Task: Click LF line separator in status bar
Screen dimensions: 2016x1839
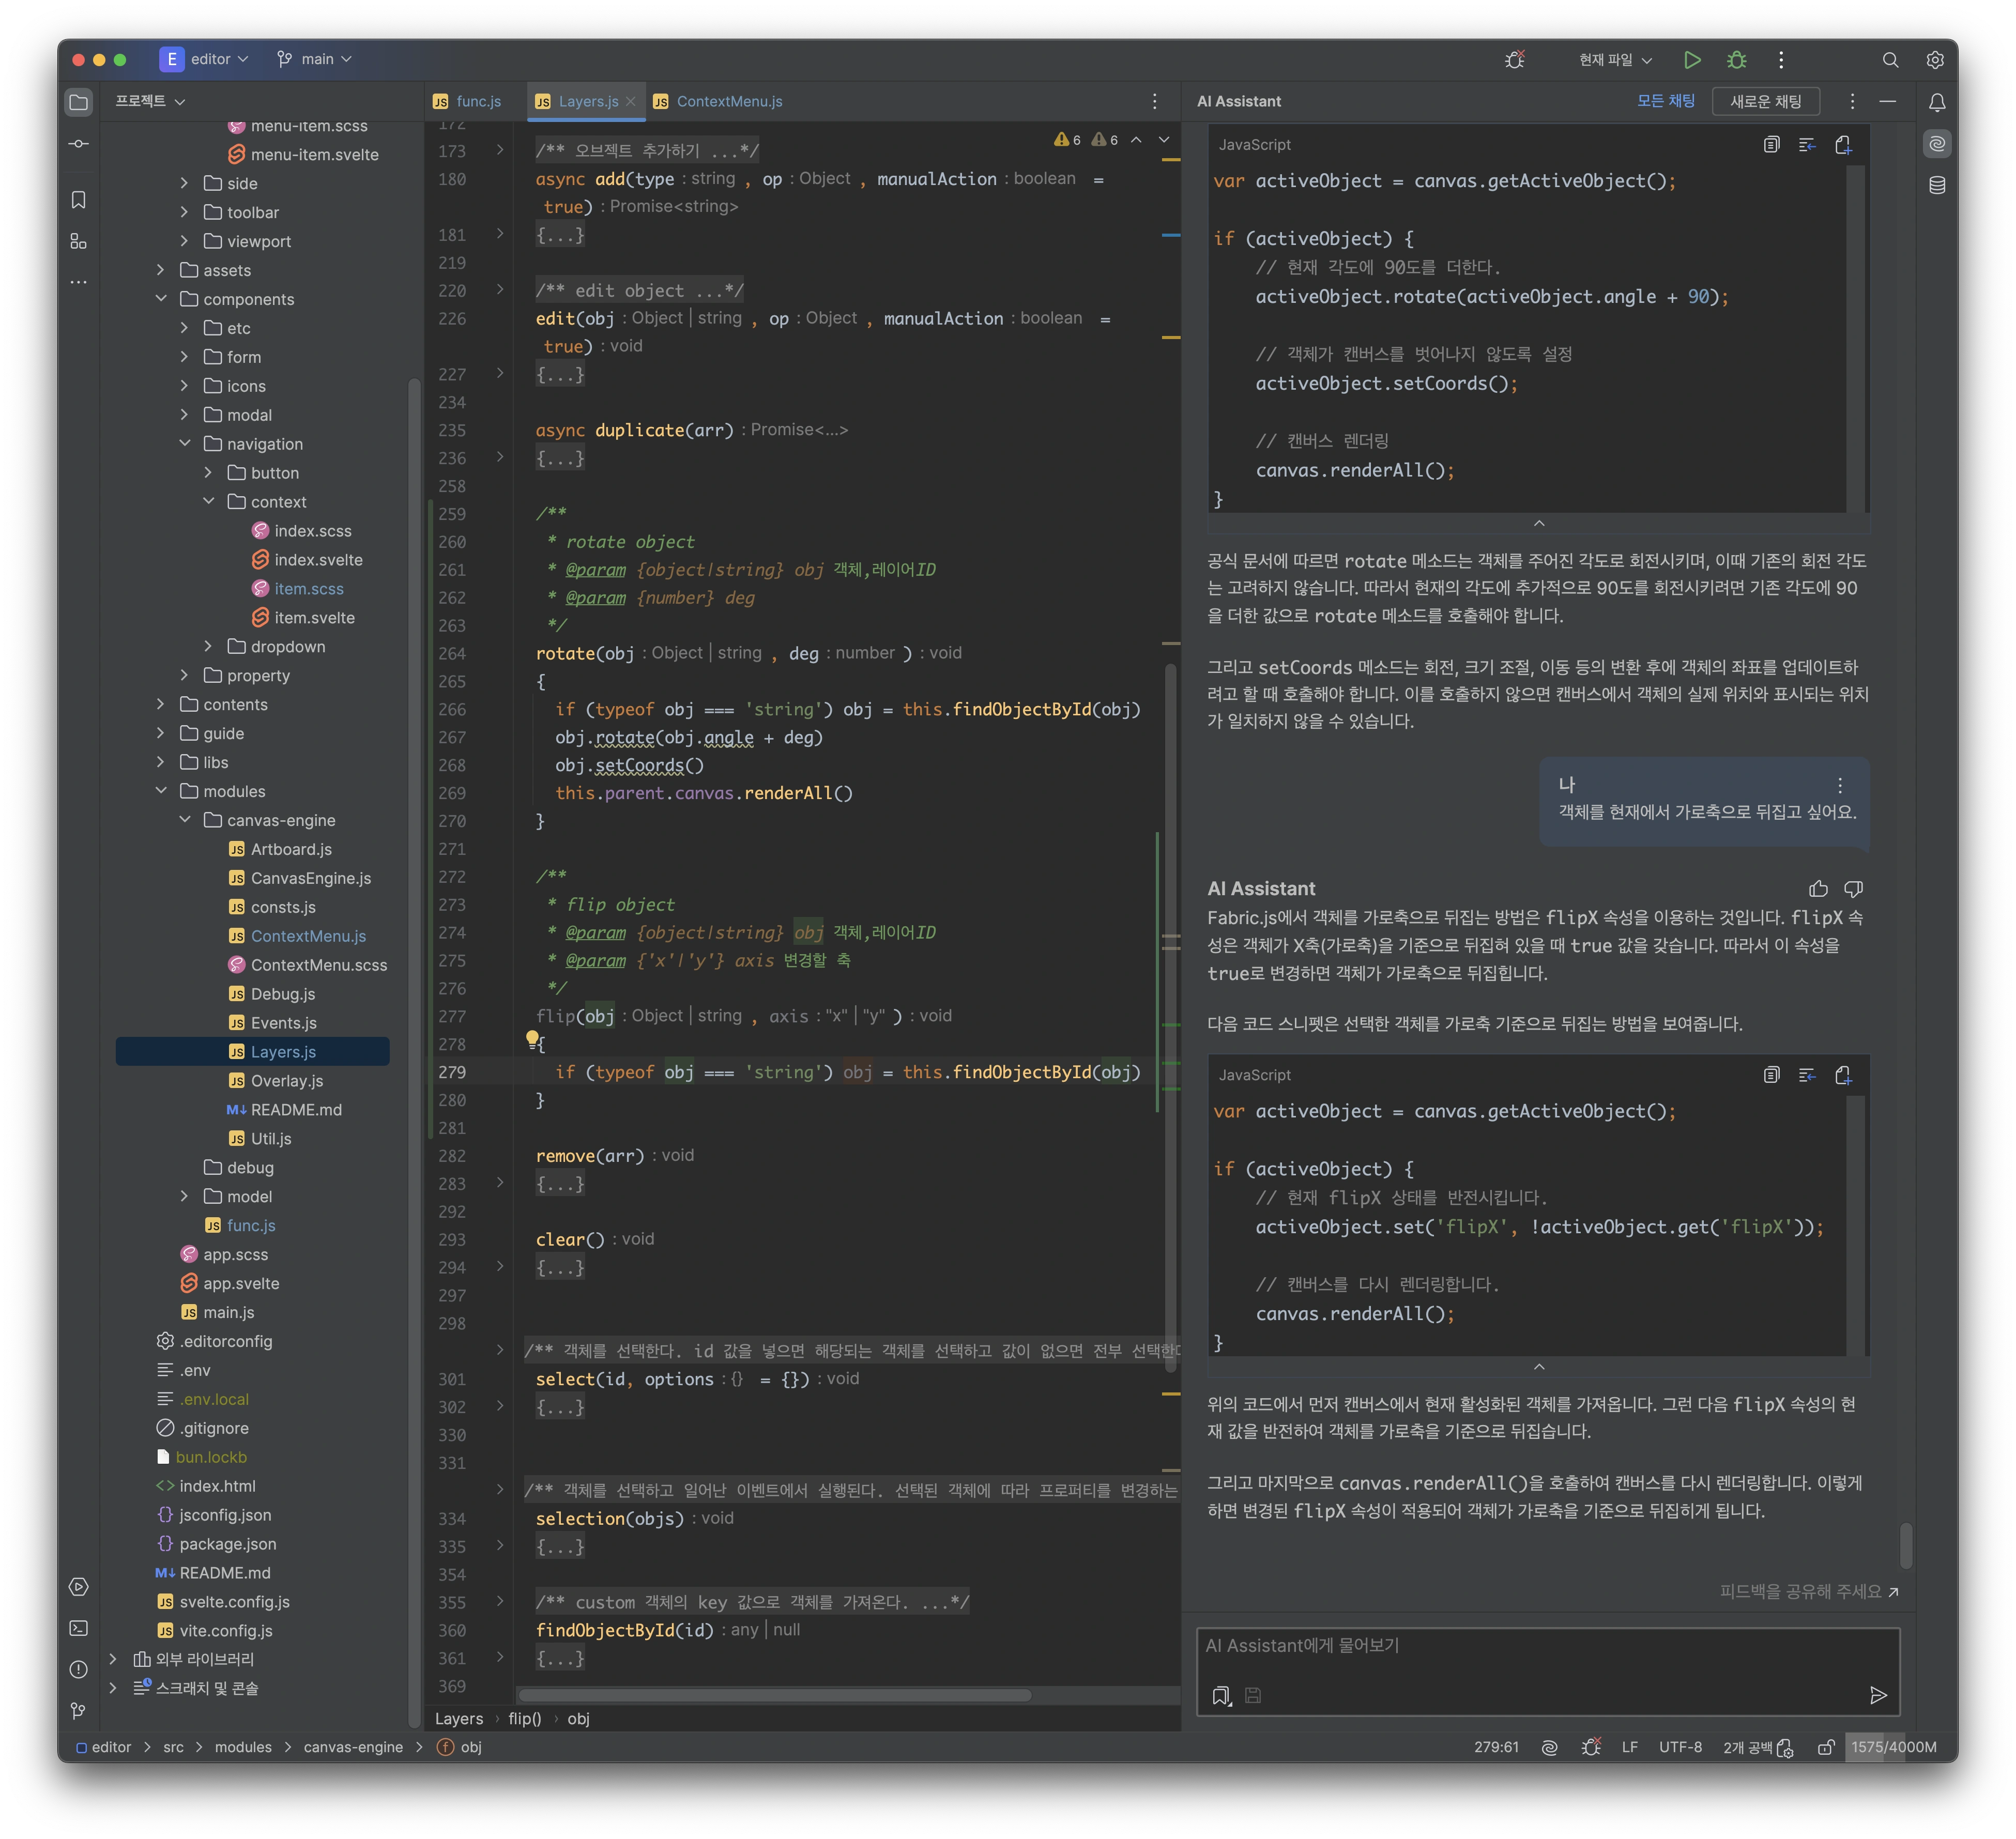Action: 1629,1747
